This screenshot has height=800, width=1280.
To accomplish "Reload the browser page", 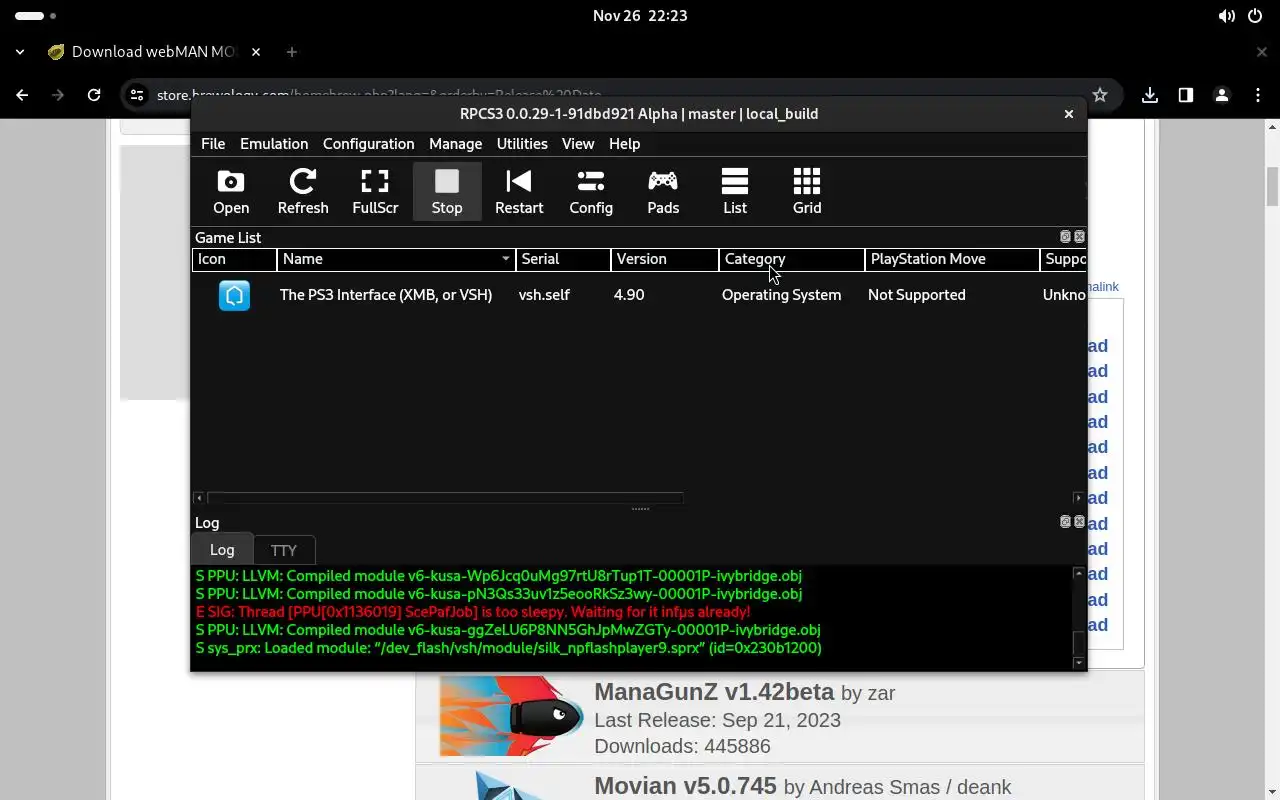I will 94,95.
